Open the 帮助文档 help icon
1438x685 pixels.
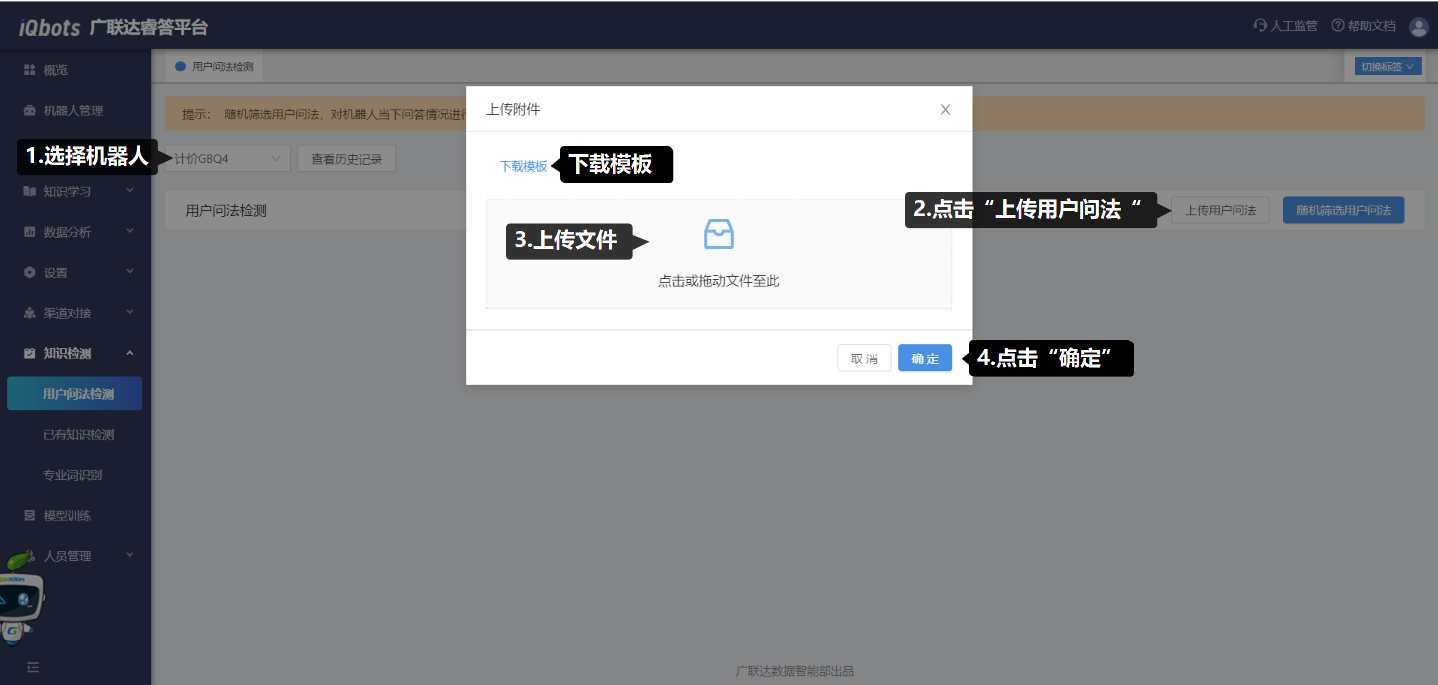click(x=1338, y=26)
